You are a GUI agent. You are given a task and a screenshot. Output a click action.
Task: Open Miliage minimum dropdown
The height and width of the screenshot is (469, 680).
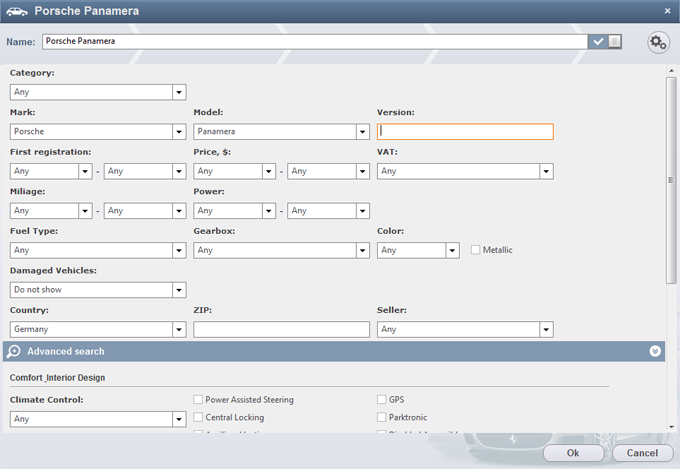click(51, 210)
